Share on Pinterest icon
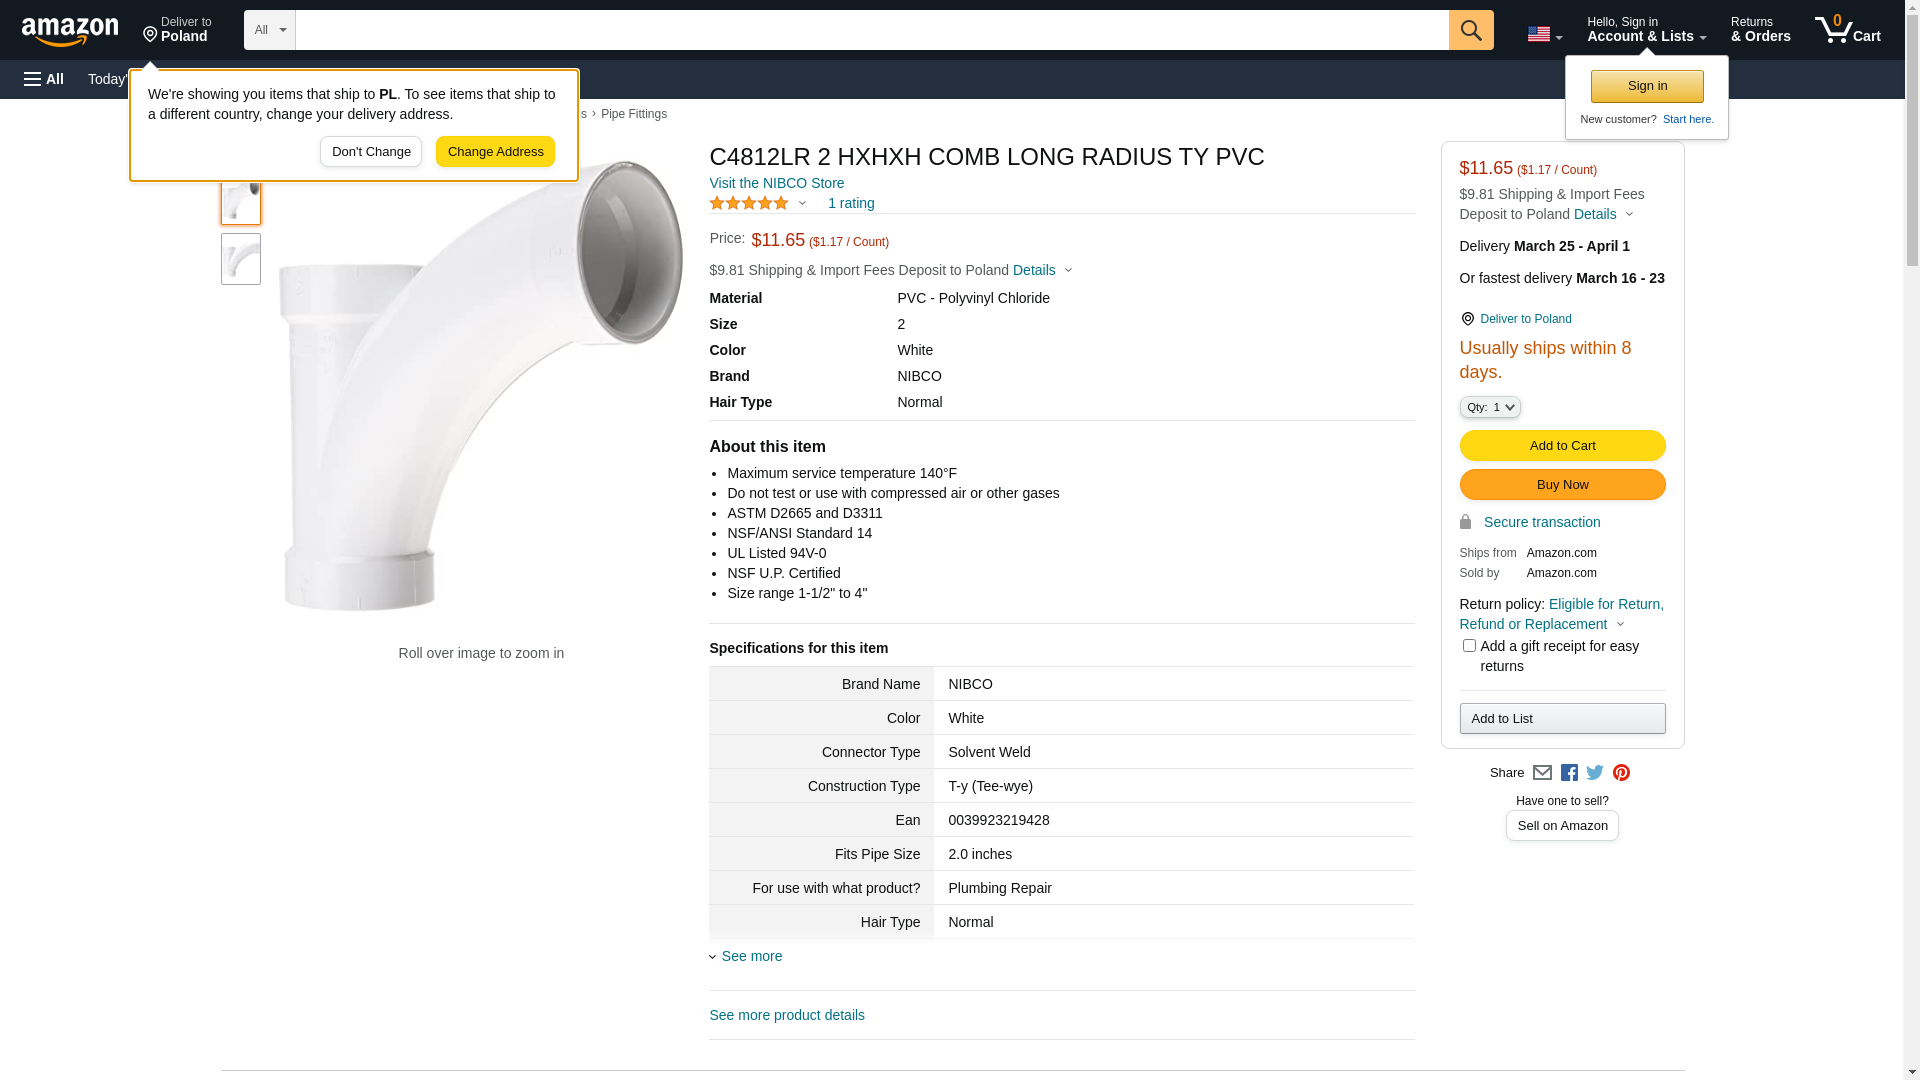The height and width of the screenshot is (1080, 1920). [1621, 773]
